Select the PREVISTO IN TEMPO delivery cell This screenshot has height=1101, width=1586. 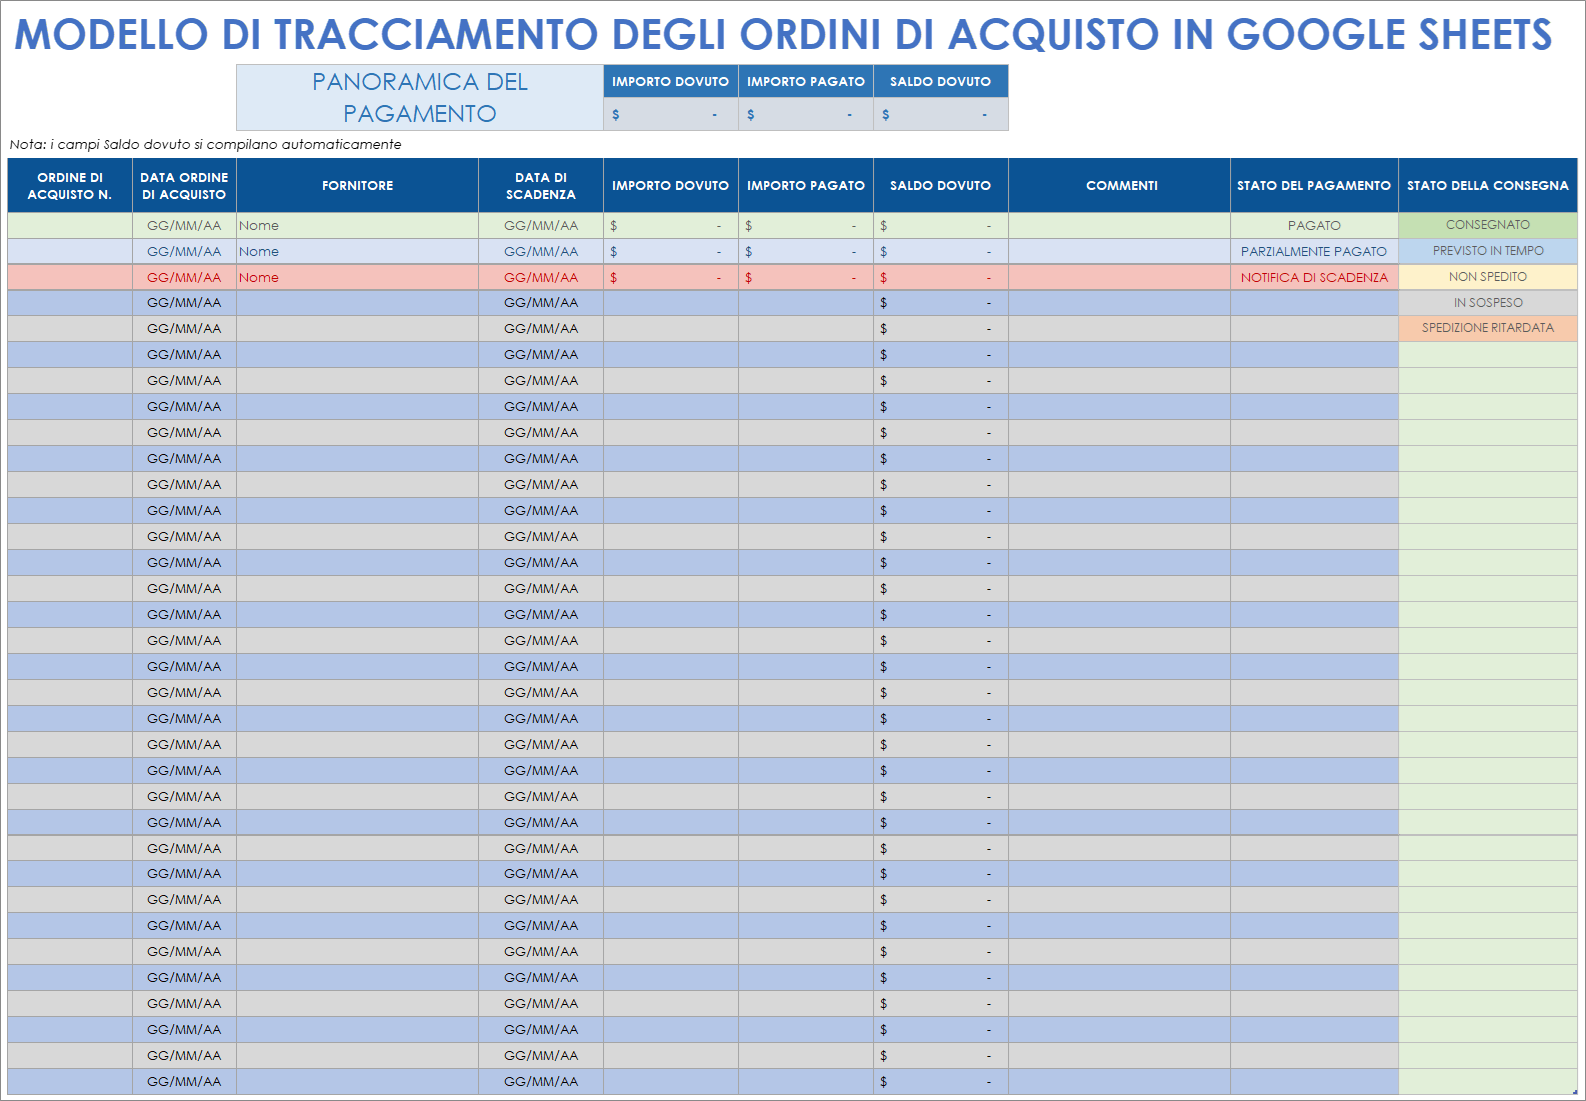tap(1487, 250)
